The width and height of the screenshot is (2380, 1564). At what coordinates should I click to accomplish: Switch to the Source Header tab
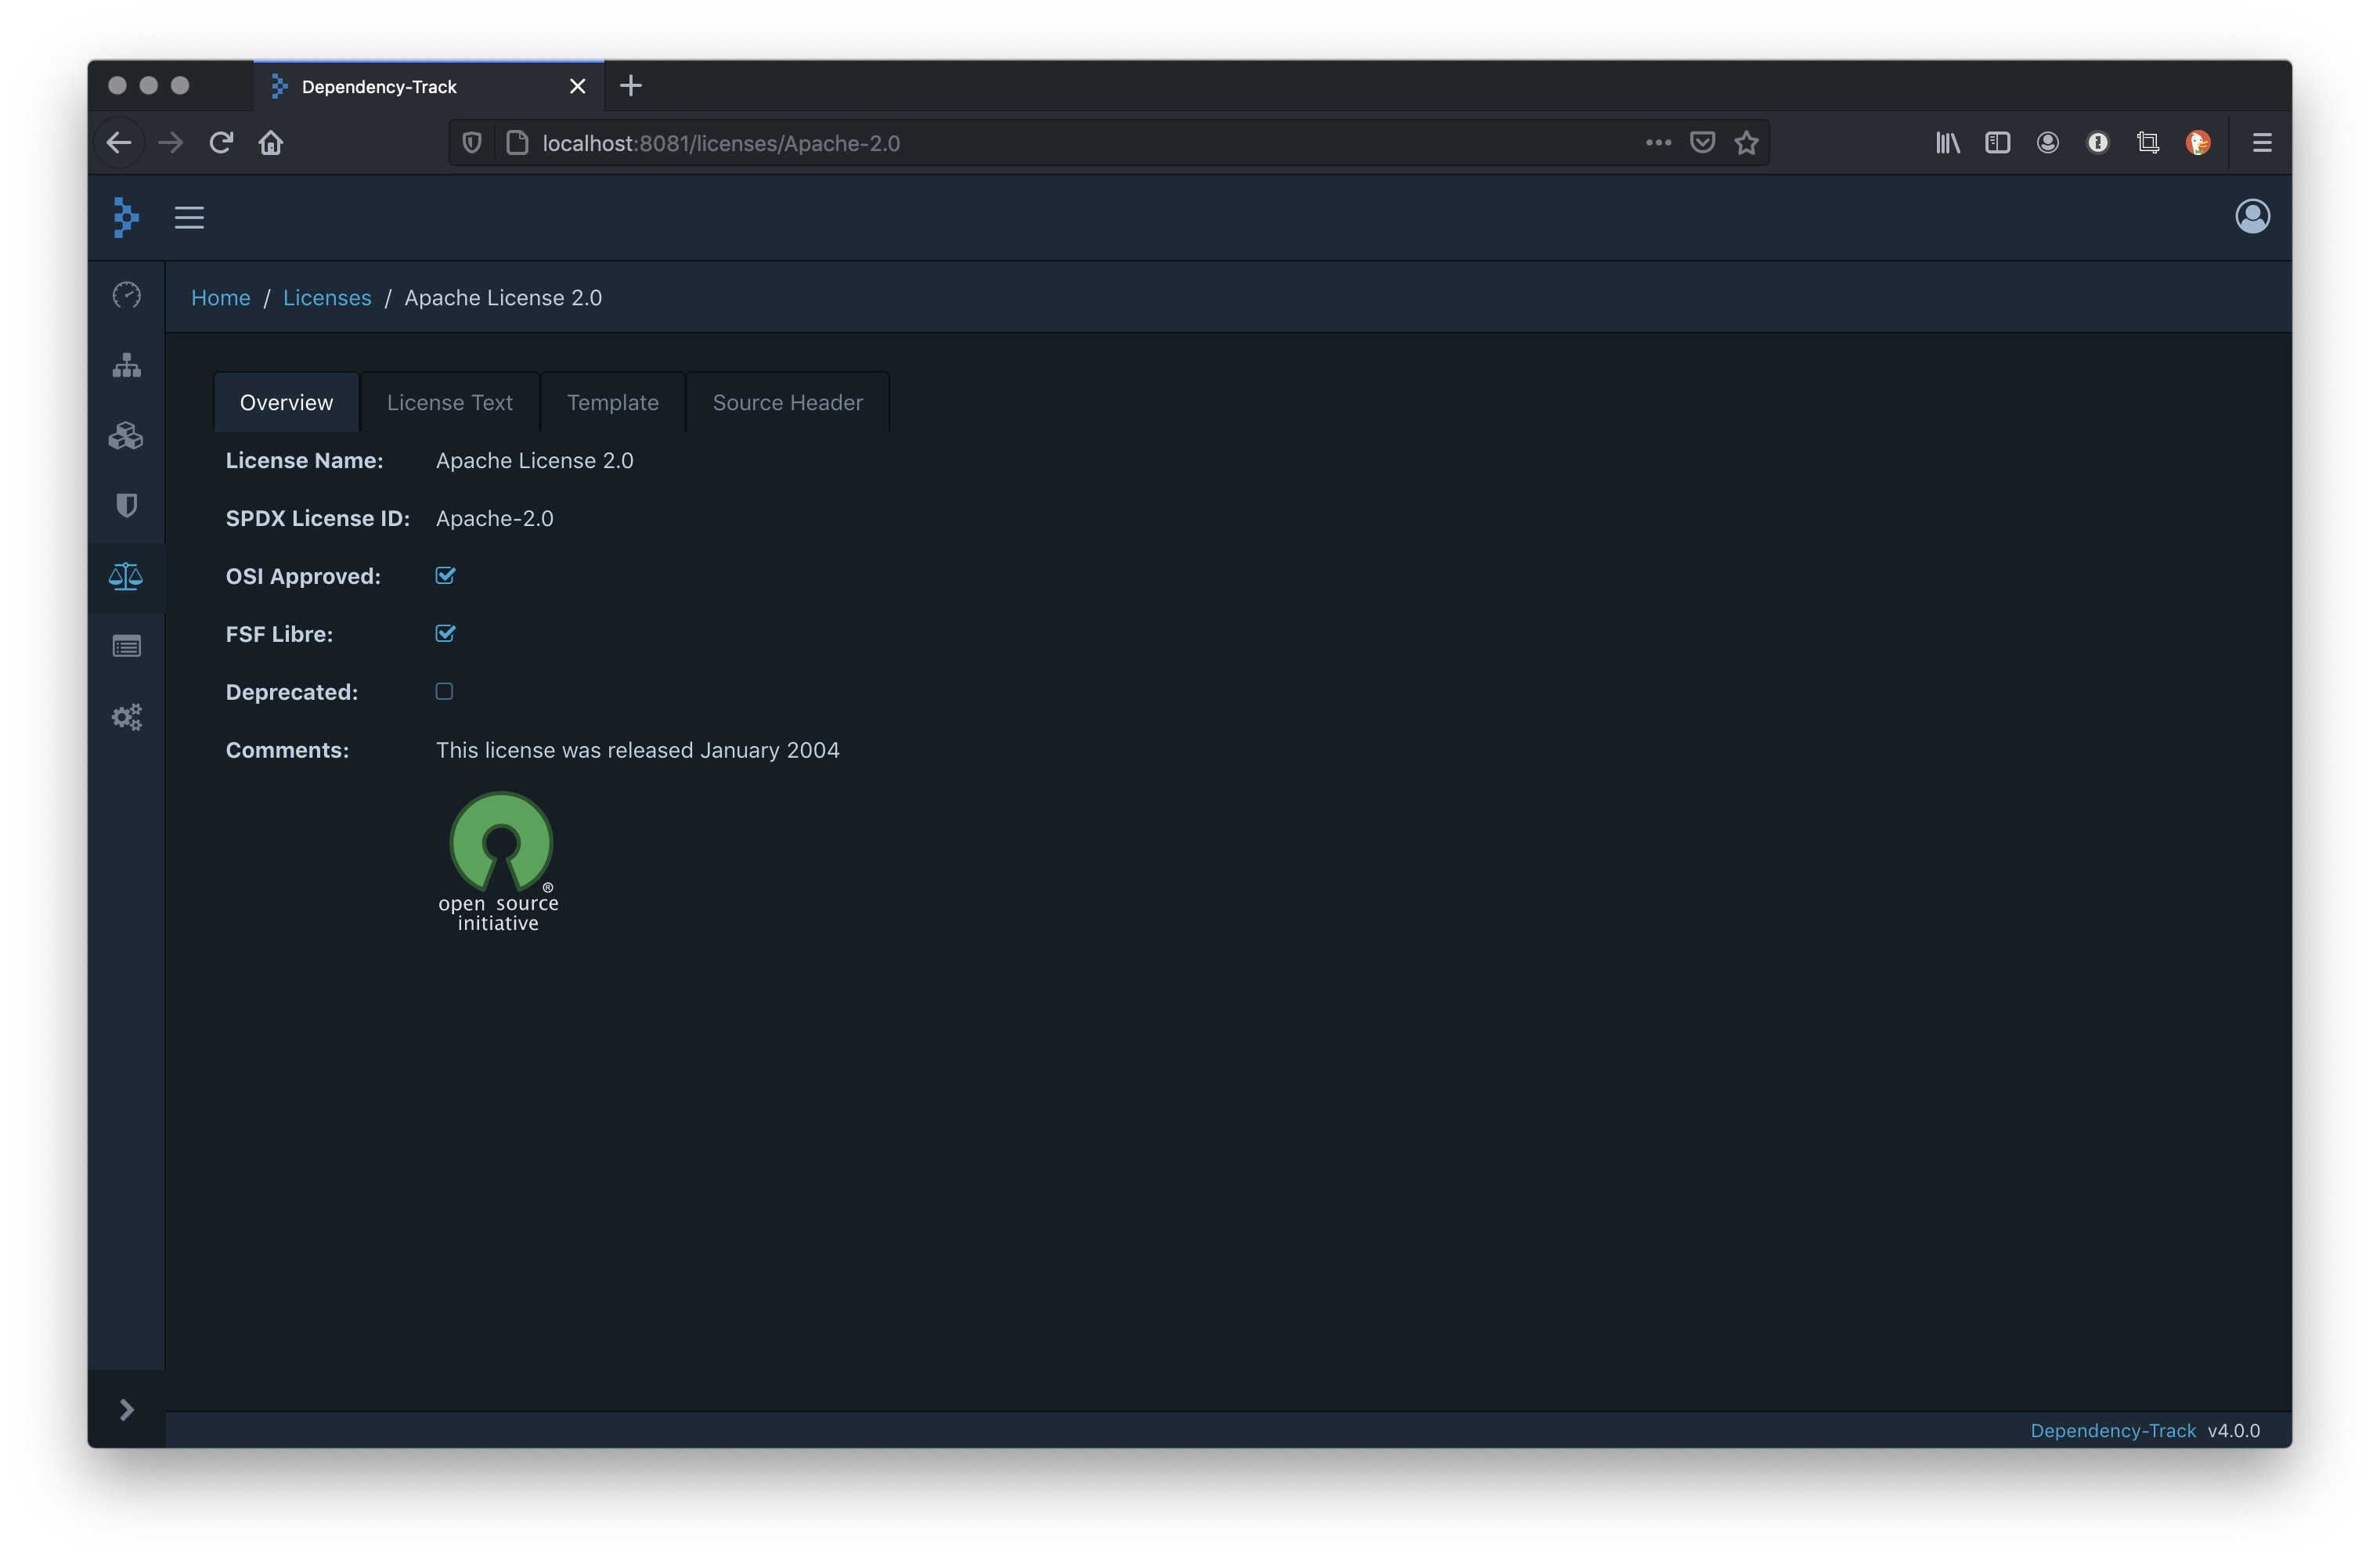click(x=787, y=402)
